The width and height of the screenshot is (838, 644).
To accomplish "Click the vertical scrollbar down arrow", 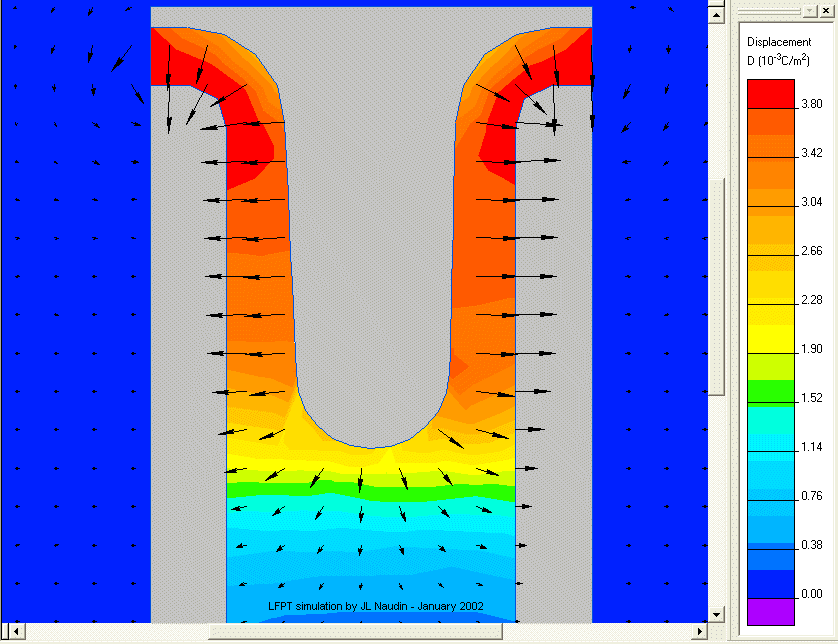I will click(x=715, y=613).
